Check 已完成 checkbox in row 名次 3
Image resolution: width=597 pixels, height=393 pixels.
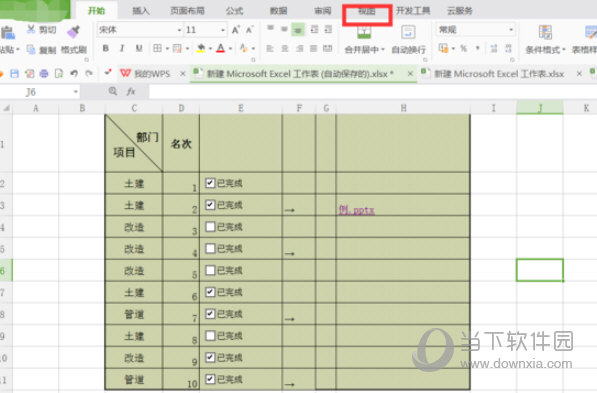point(210,227)
